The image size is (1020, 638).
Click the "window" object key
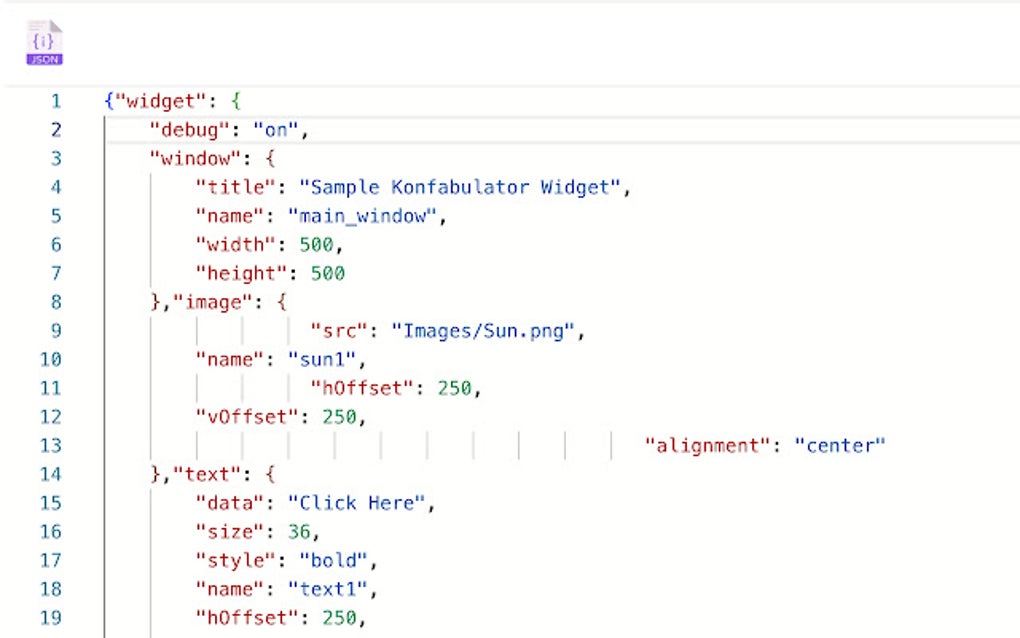click(195, 158)
